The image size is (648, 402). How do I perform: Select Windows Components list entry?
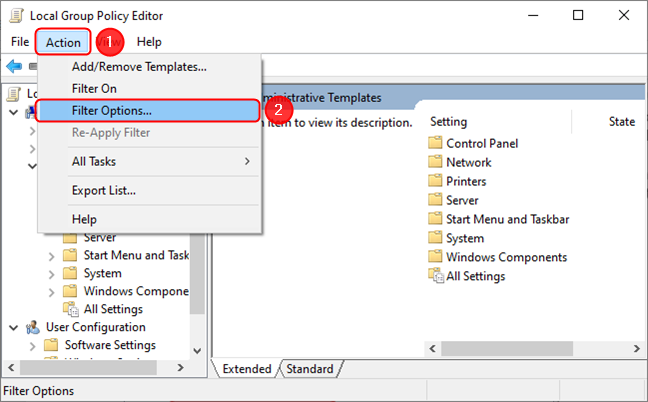tap(506, 257)
